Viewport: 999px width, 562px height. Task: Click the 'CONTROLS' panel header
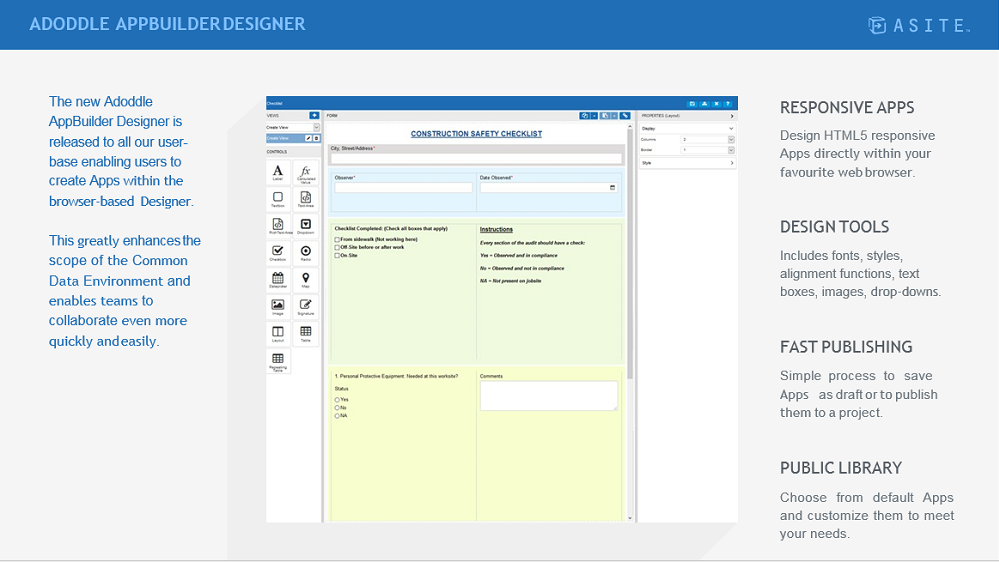[x=277, y=152]
